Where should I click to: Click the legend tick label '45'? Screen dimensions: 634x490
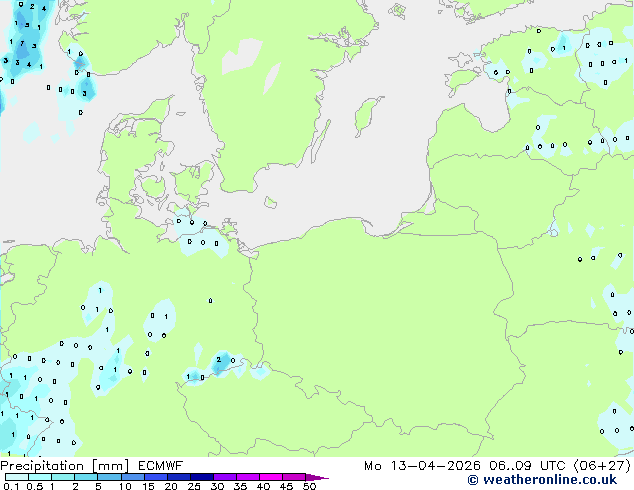[x=286, y=486]
